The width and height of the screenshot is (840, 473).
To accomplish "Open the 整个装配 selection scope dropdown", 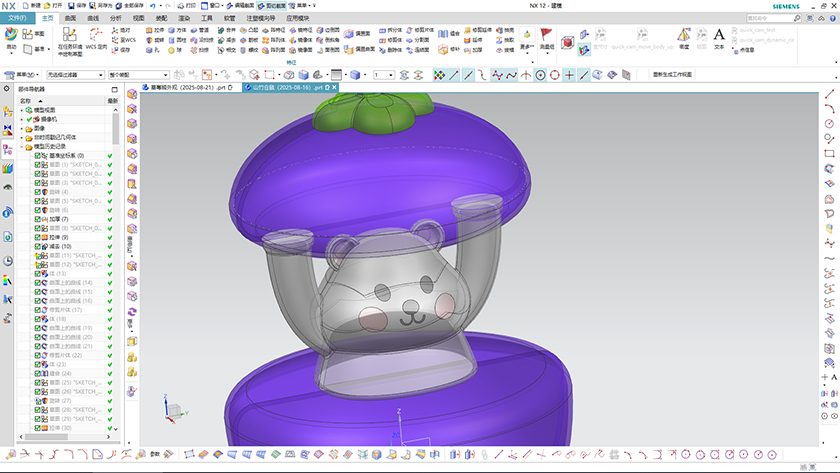I will tap(136, 75).
